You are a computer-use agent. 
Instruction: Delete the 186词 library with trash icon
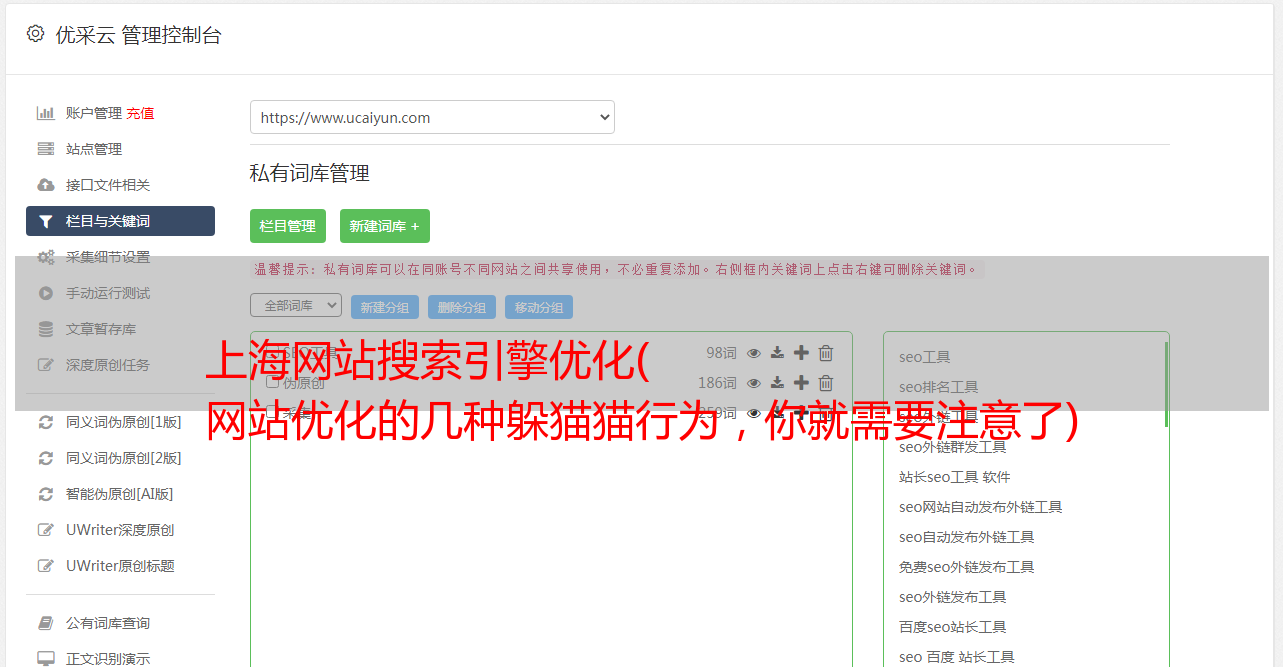[x=826, y=382]
